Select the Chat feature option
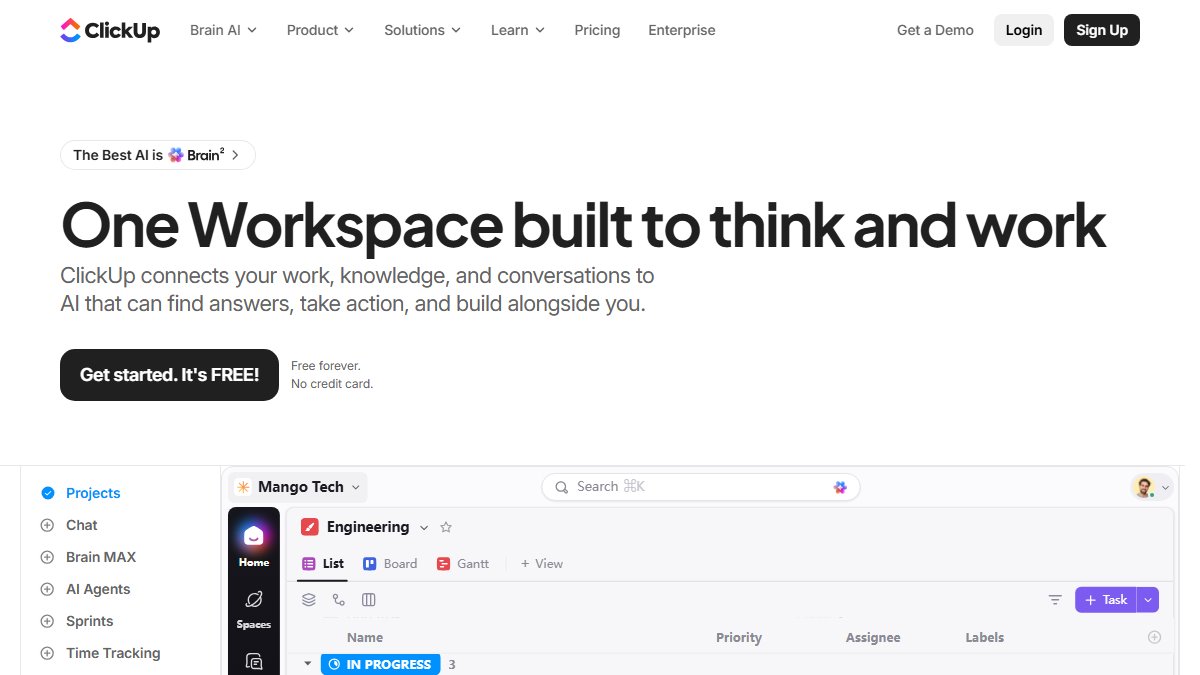 pos(69,525)
